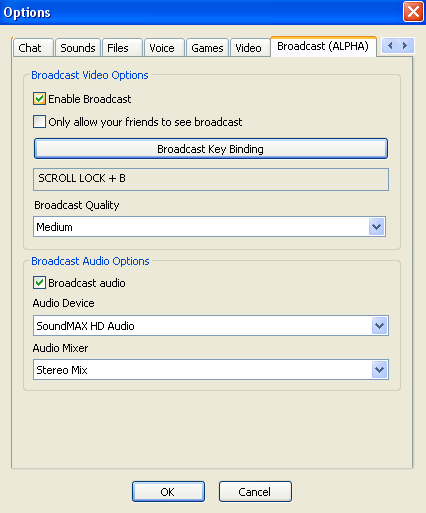
Task: Switch to the Chat tab
Action: (33, 48)
